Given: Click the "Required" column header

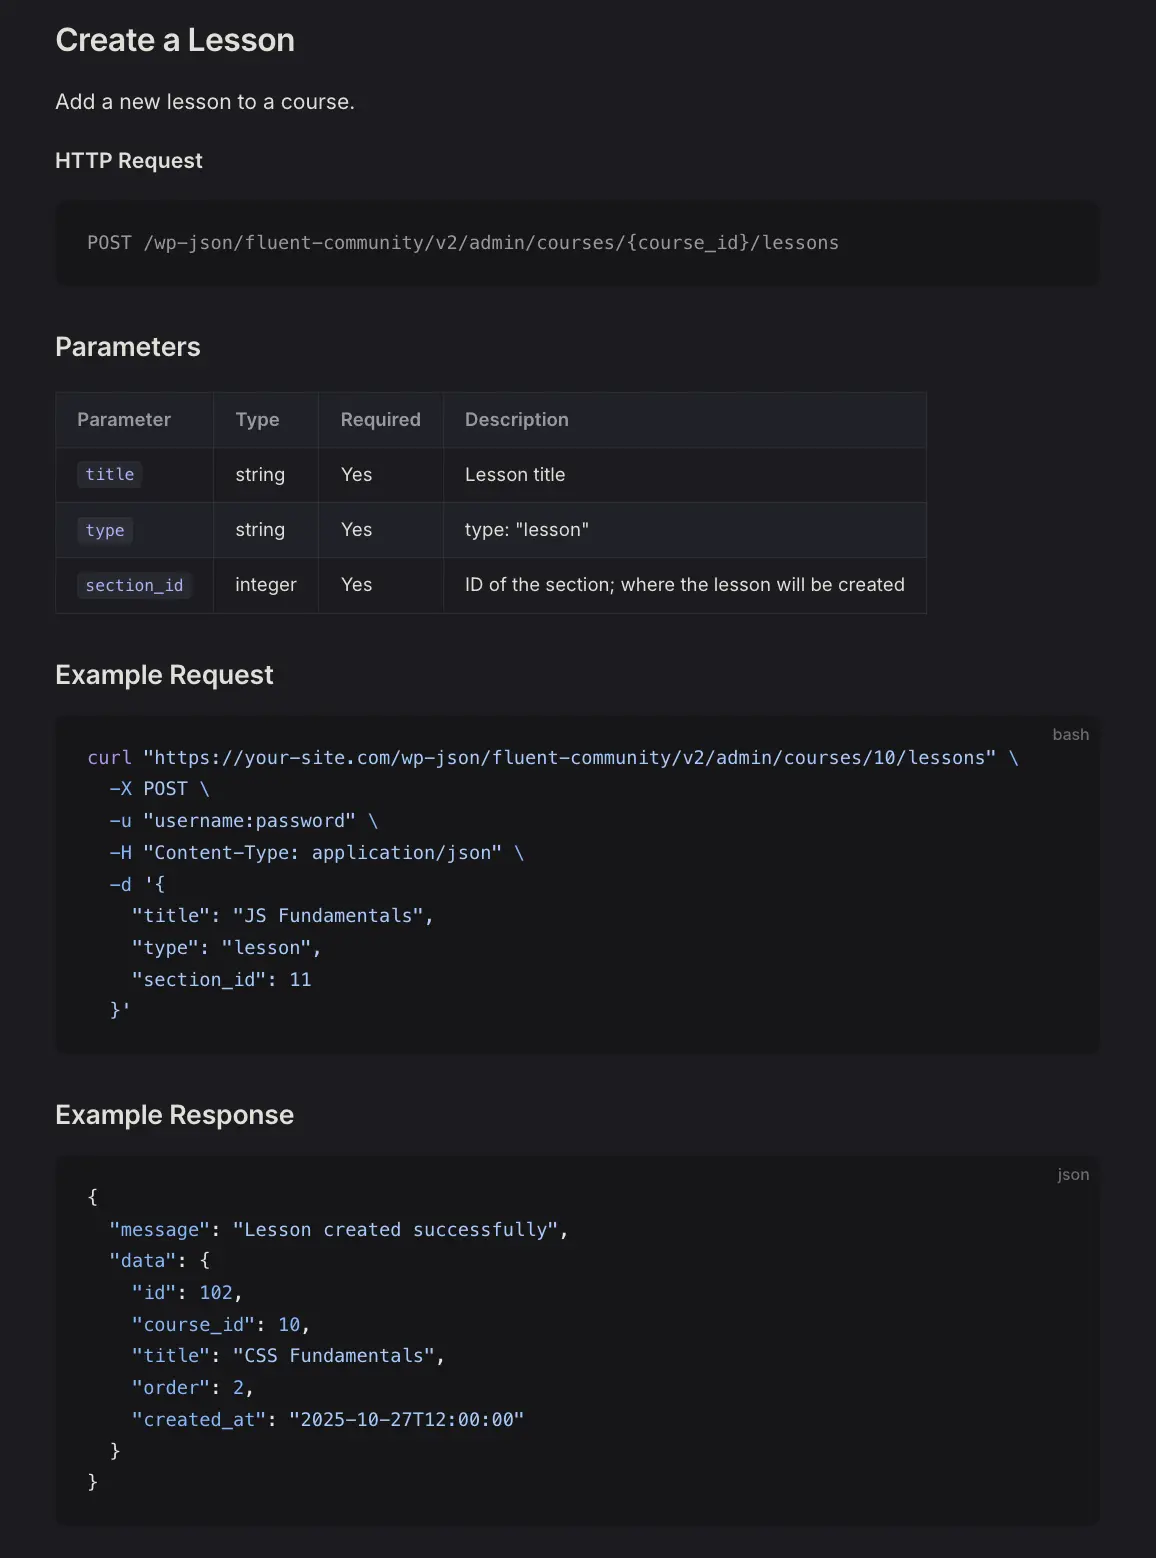Looking at the screenshot, I should tap(380, 420).
